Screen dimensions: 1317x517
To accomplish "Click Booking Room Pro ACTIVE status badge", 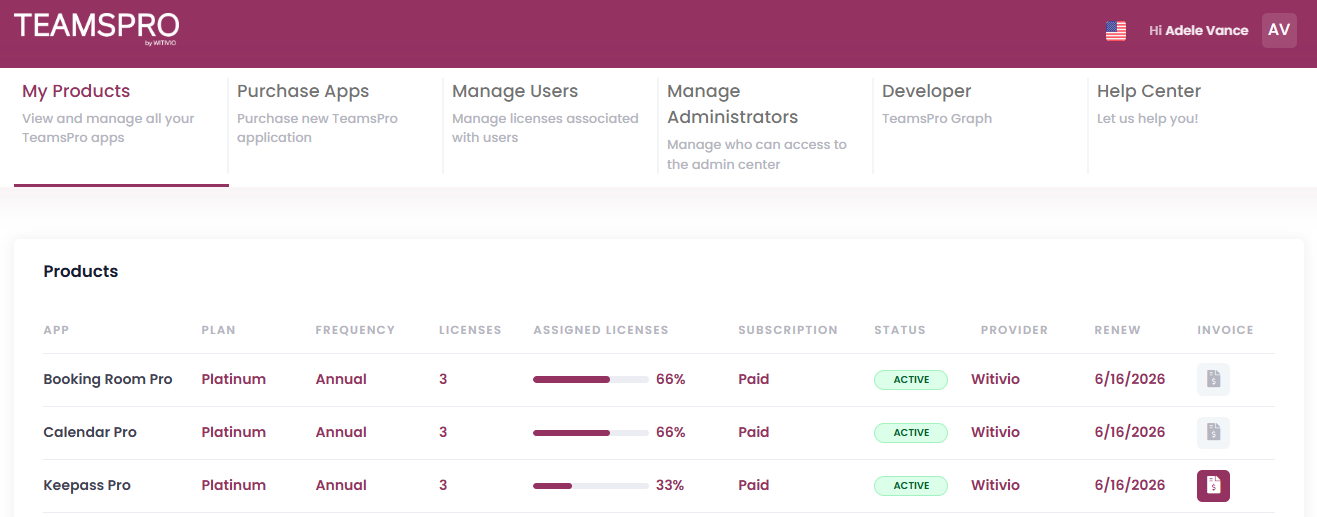I will [x=910, y=380].
